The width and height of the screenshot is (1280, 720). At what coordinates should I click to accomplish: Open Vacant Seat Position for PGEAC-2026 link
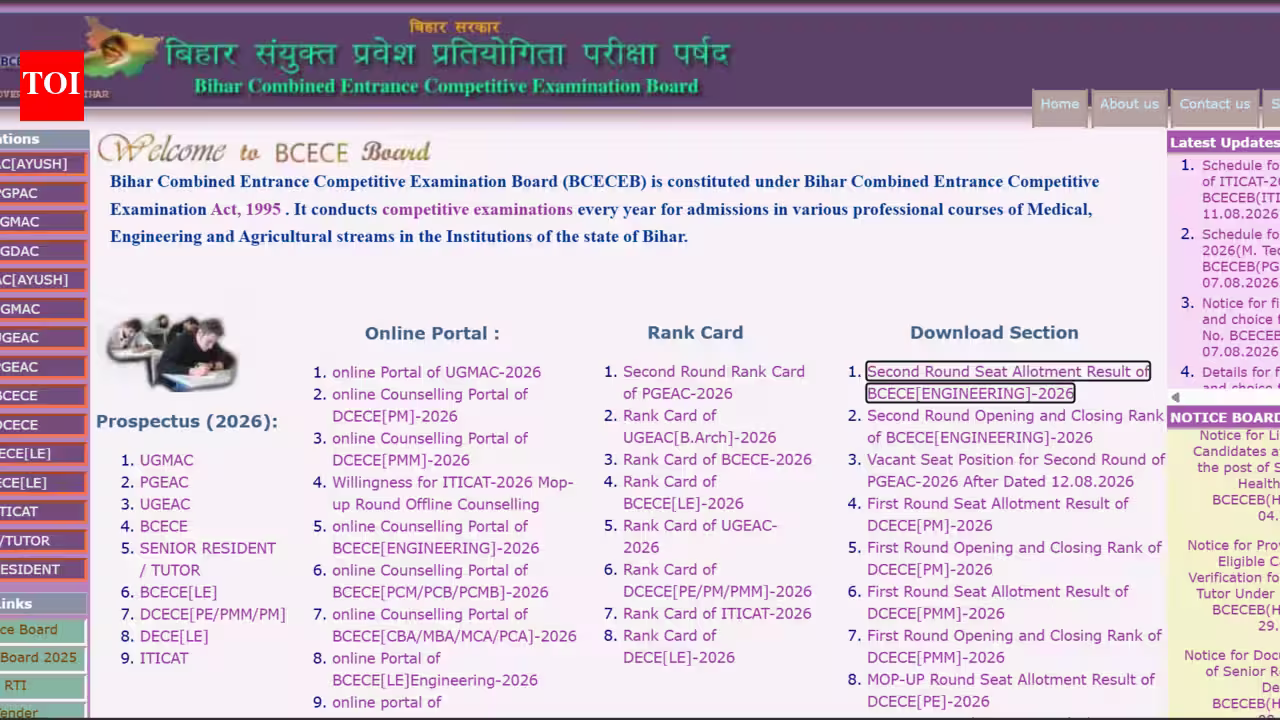1016,470
